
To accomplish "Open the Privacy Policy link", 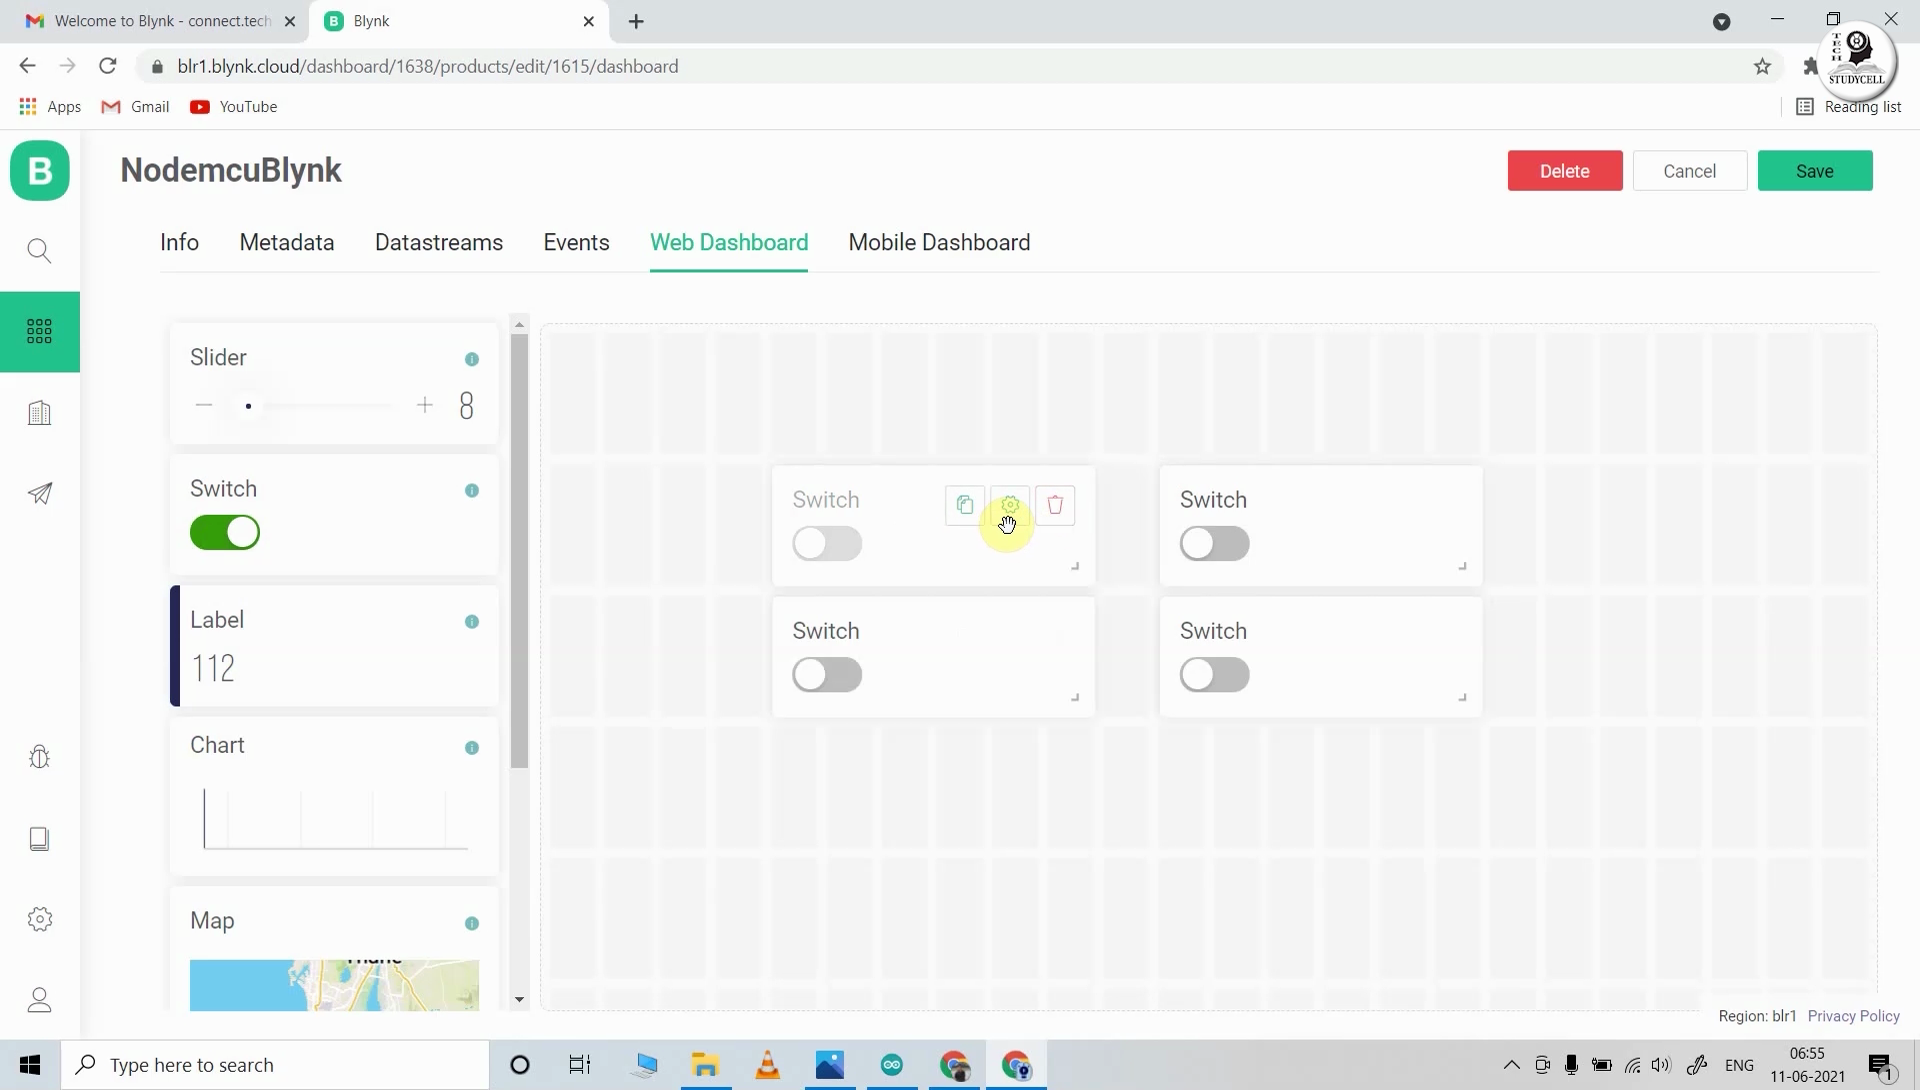I will (x=1853, y=1015).
